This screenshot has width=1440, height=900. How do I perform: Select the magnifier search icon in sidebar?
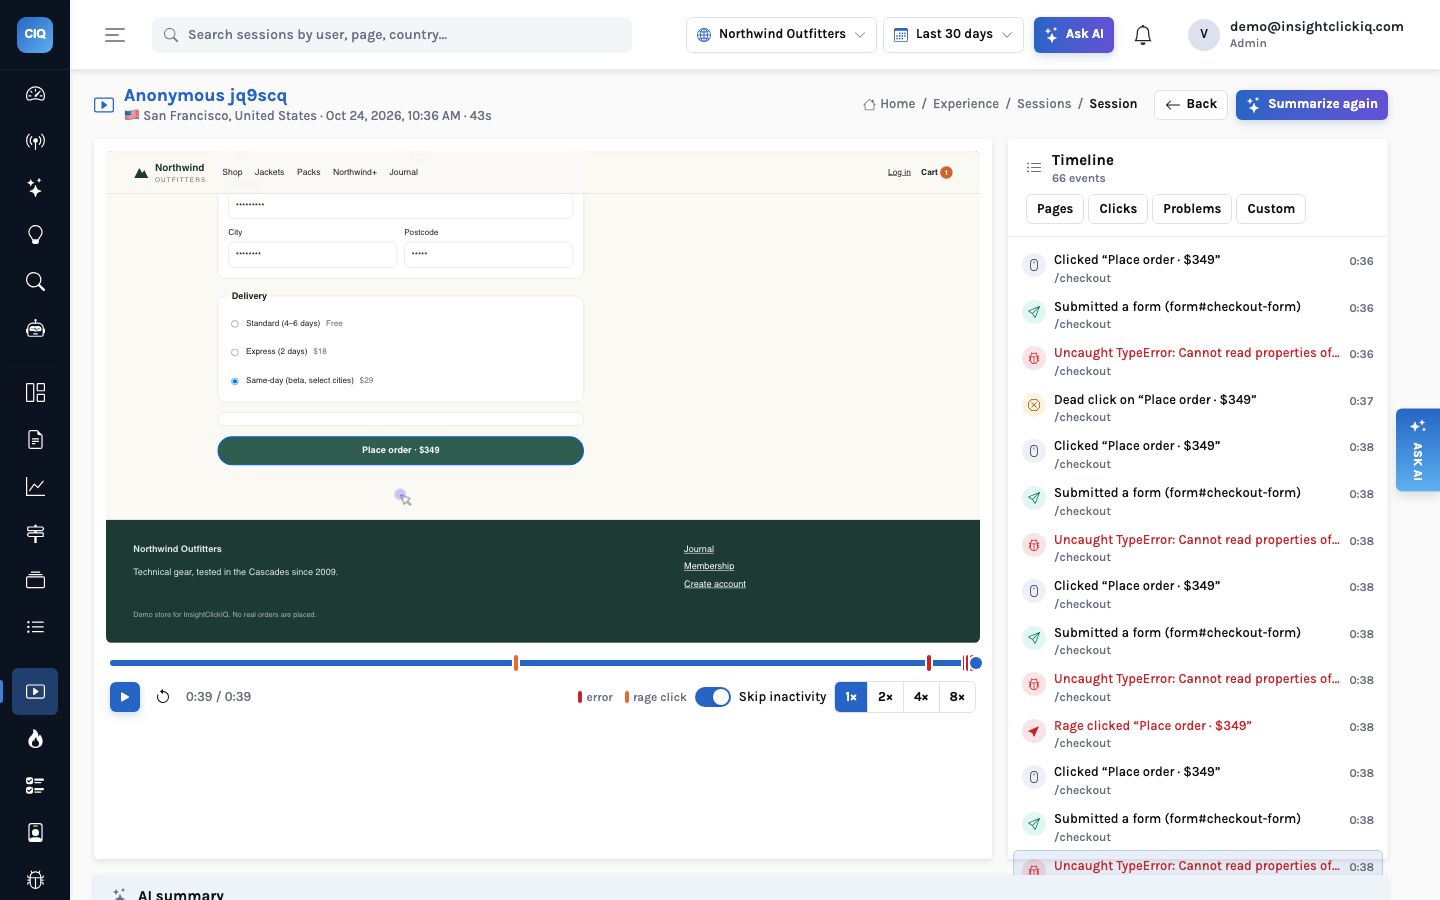click(x=35, y=281)
